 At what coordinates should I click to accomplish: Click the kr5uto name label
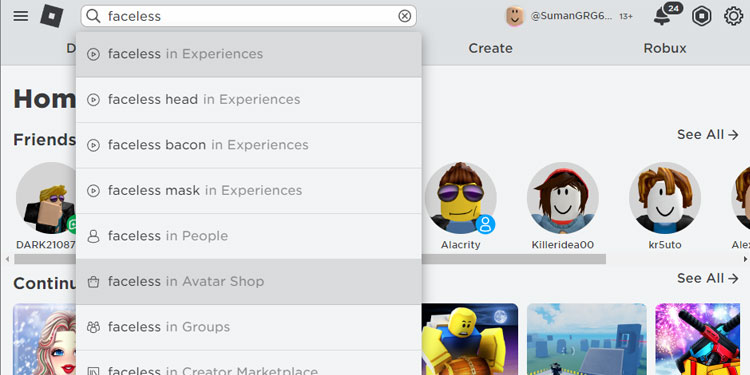(x=665, y=245)
